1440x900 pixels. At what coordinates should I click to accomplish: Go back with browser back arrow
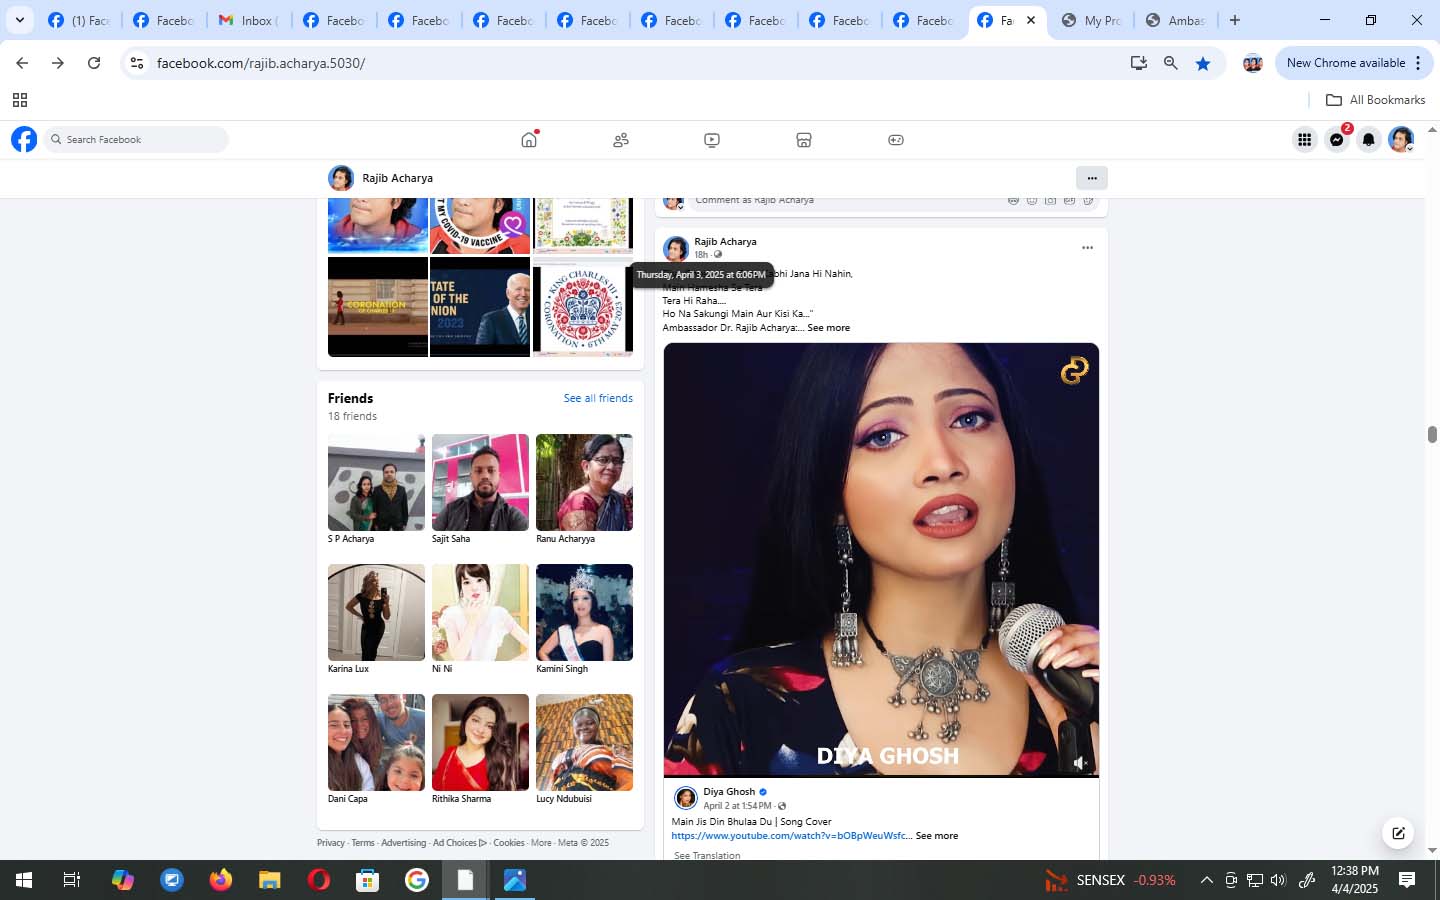click(22, 63)
